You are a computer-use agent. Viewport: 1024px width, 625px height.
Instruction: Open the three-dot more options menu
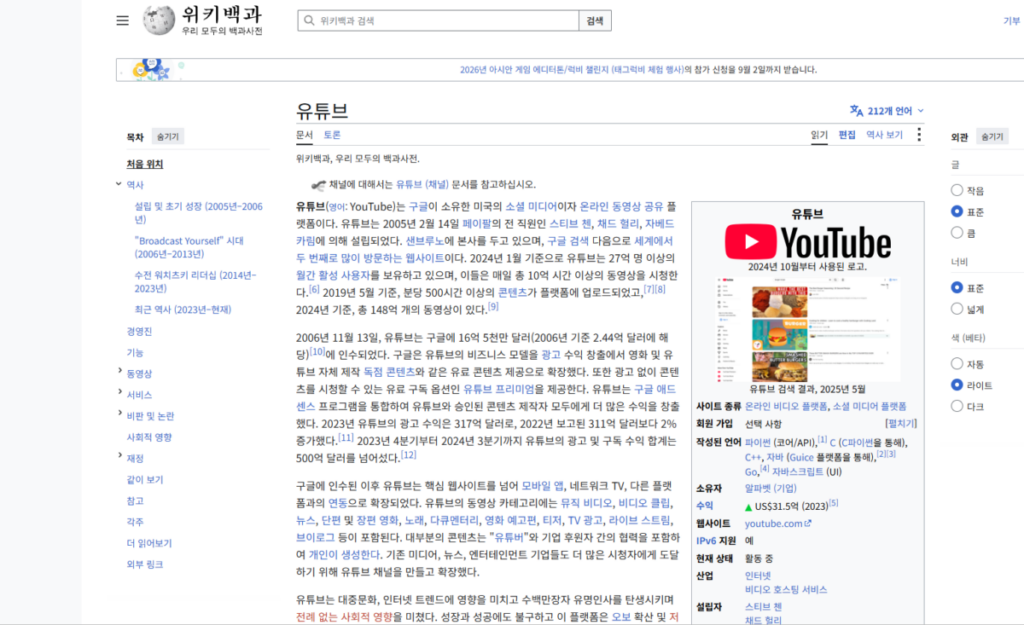[x=919, y=135]
